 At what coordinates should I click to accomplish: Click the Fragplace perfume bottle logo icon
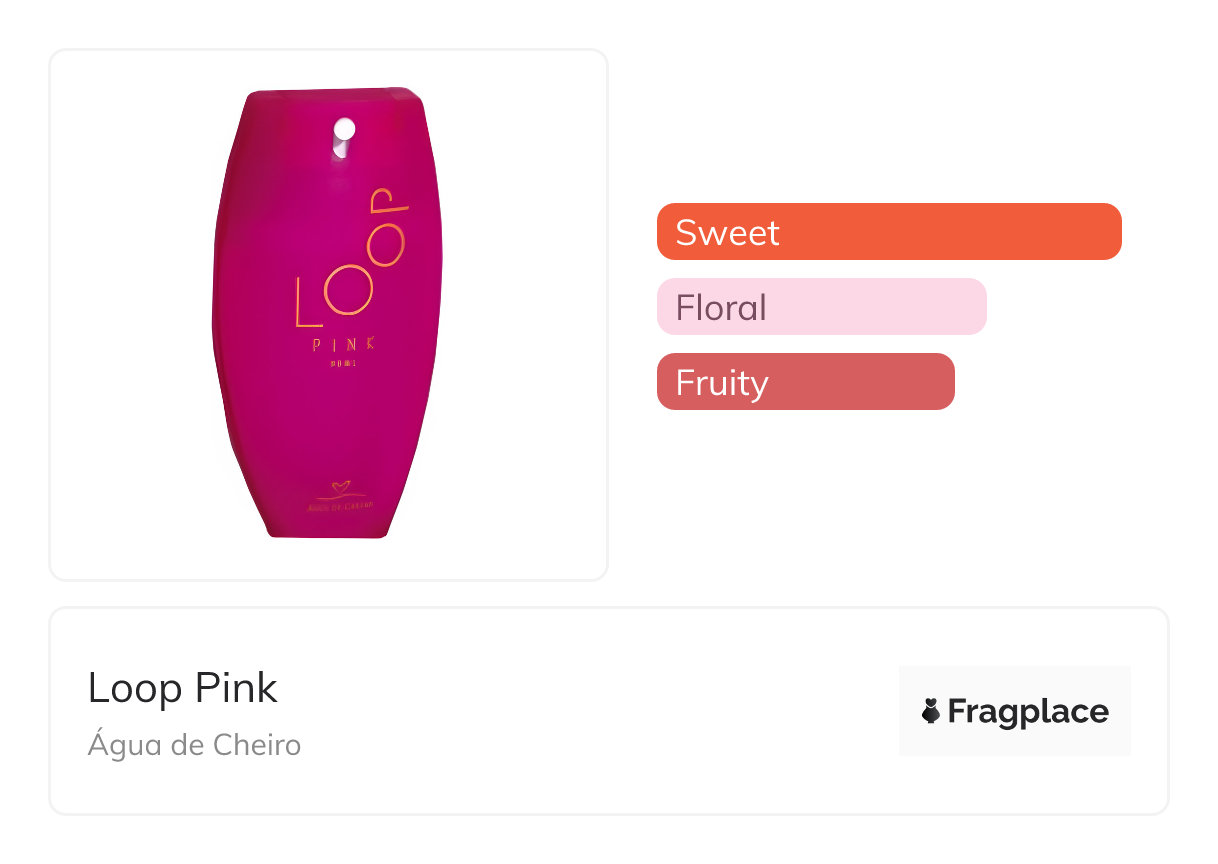click(x=931, y=711)
